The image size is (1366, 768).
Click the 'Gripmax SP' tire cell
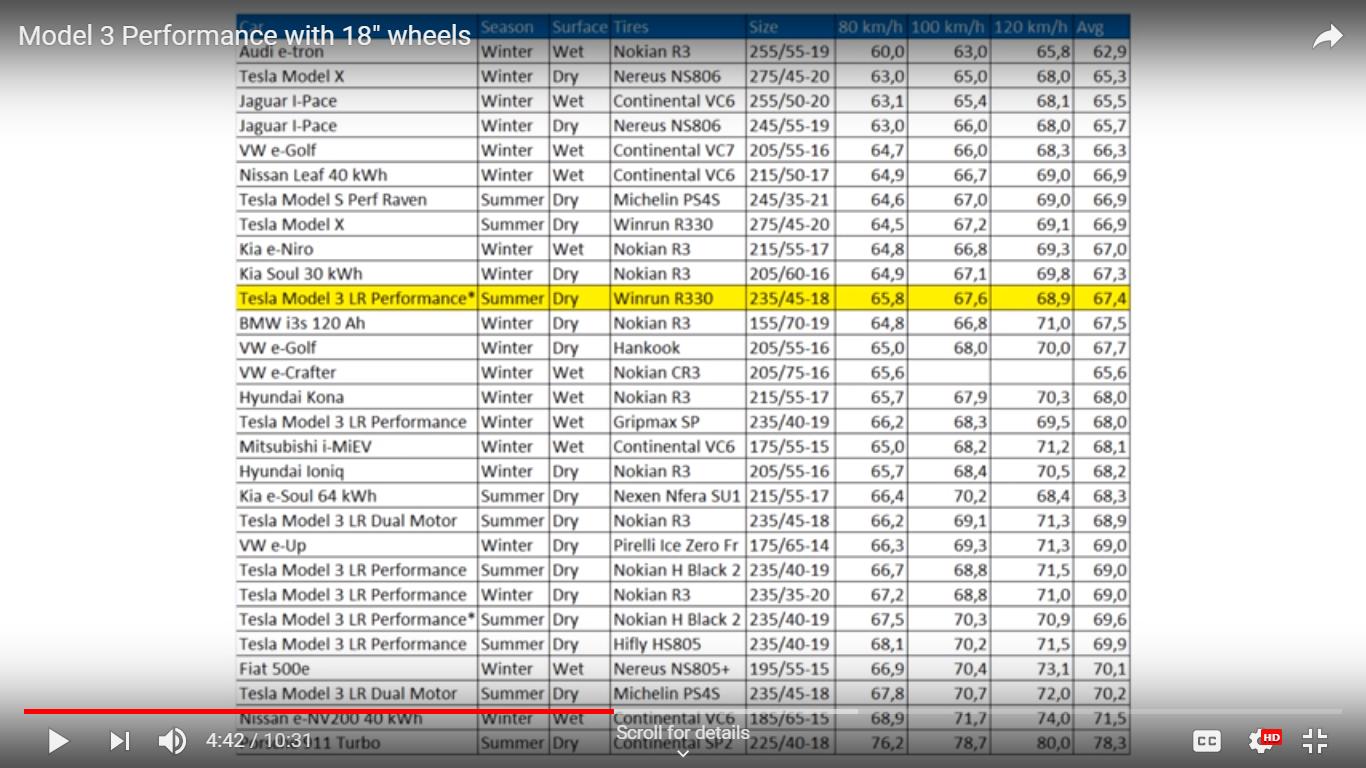click(678, 422)
